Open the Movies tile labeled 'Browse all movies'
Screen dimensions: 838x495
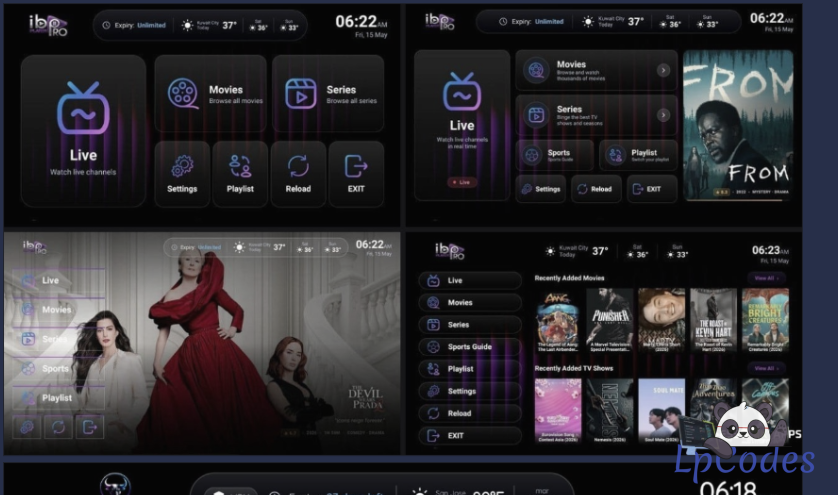[x=211, y=94]
